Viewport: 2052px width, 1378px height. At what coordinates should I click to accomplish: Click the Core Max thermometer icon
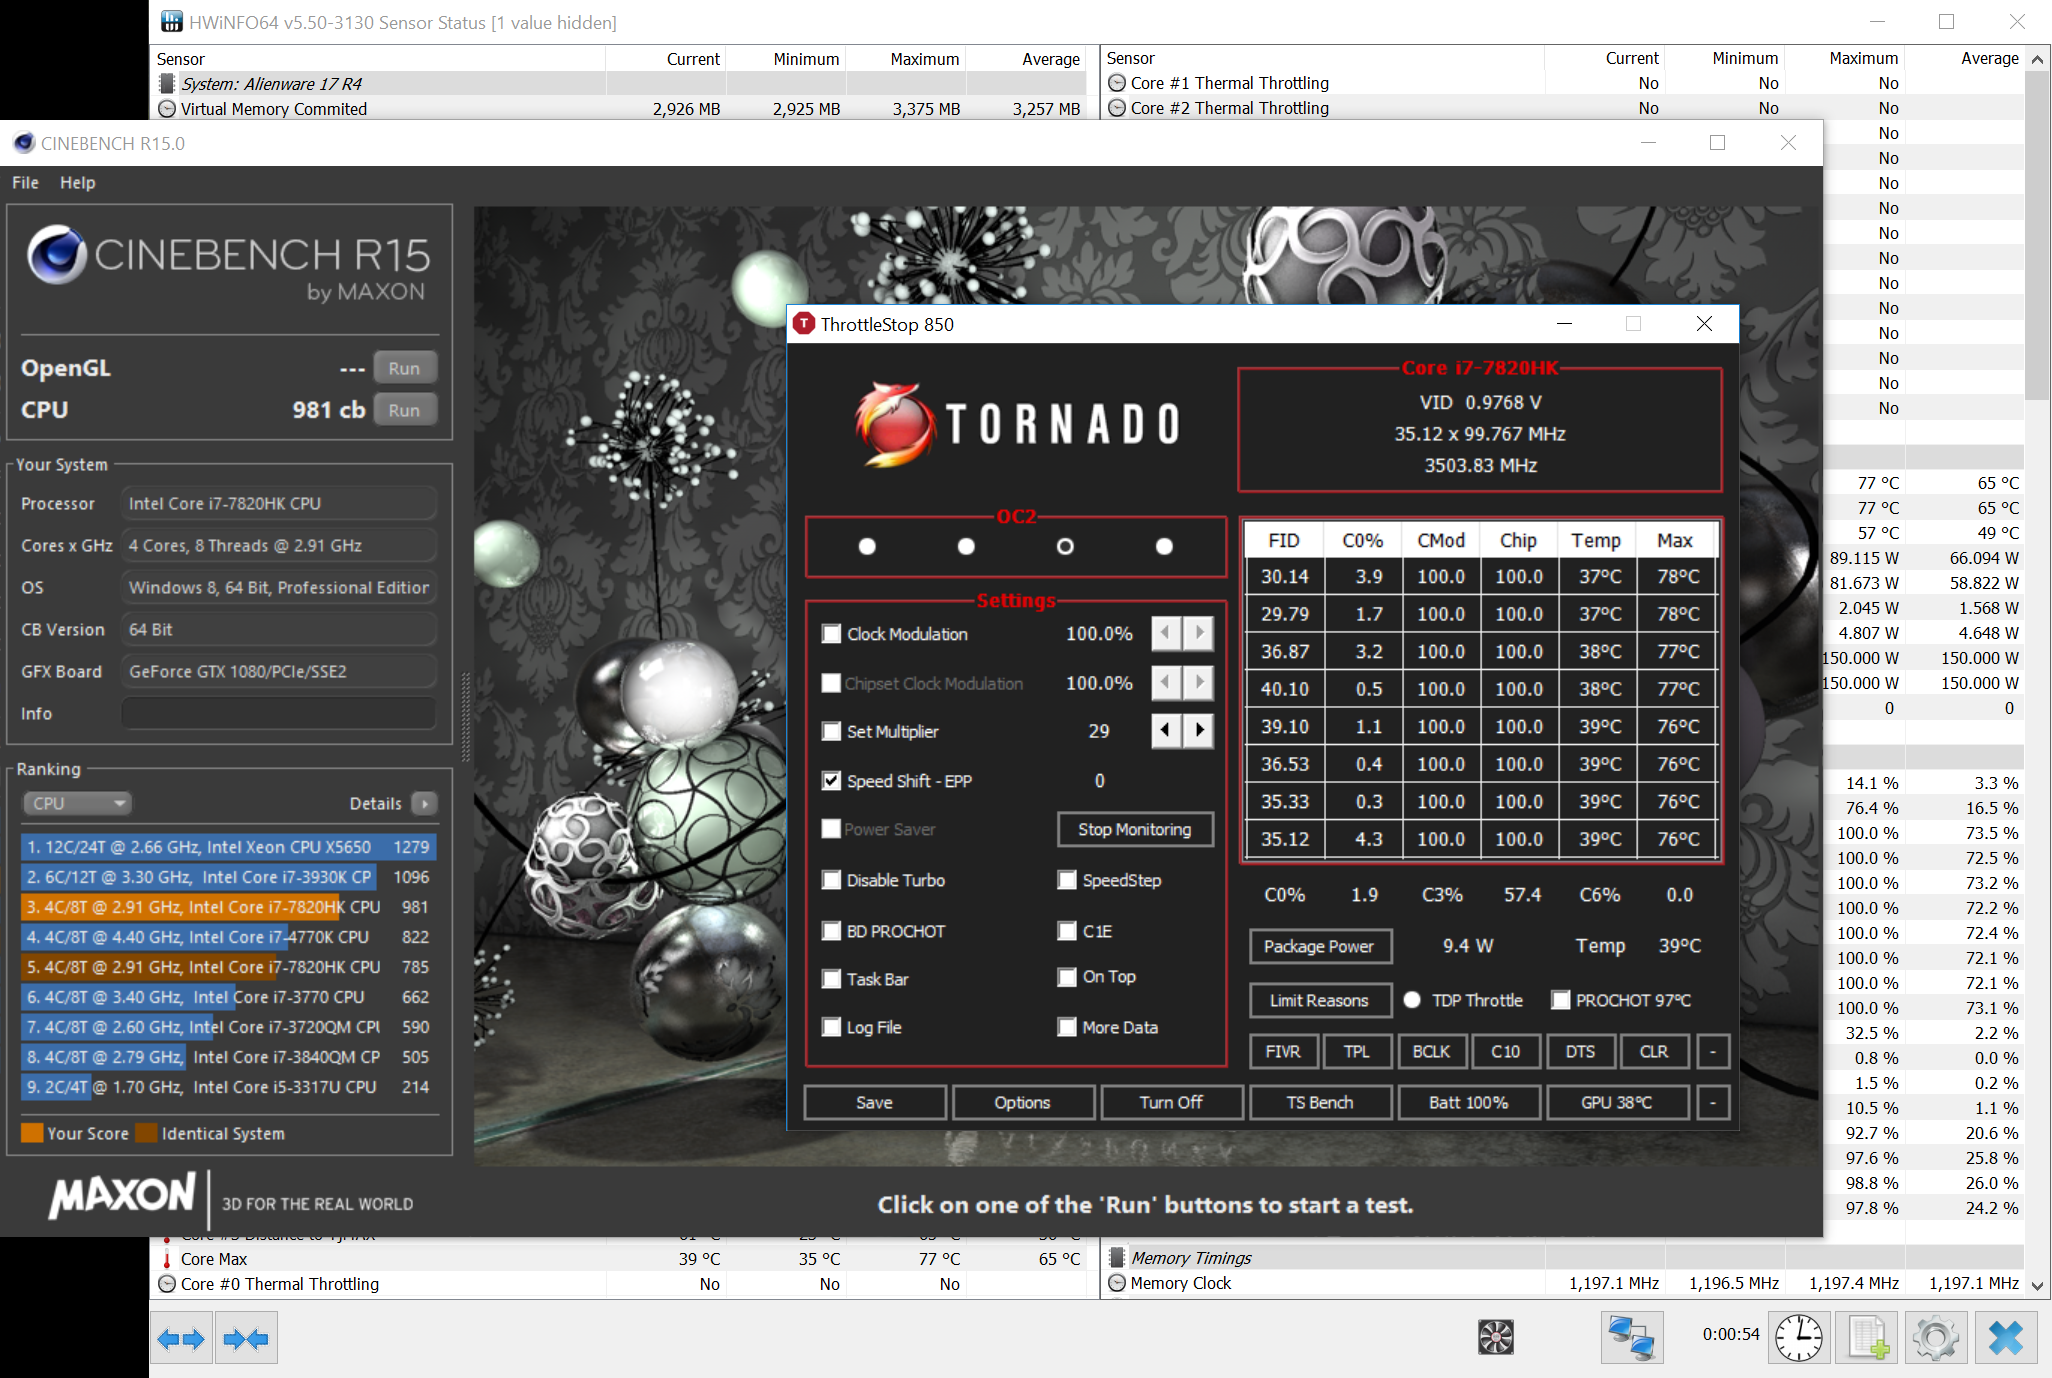[x=167, y=1259]
